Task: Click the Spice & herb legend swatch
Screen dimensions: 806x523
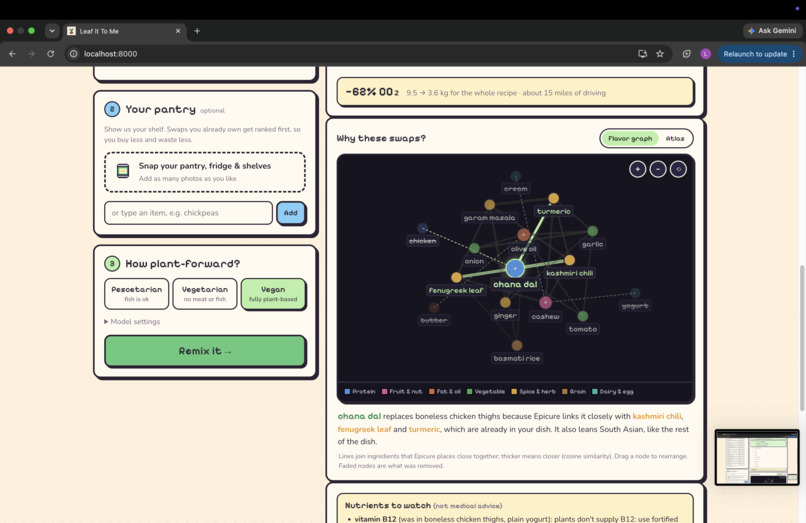Action: click(x=514, y=391)
